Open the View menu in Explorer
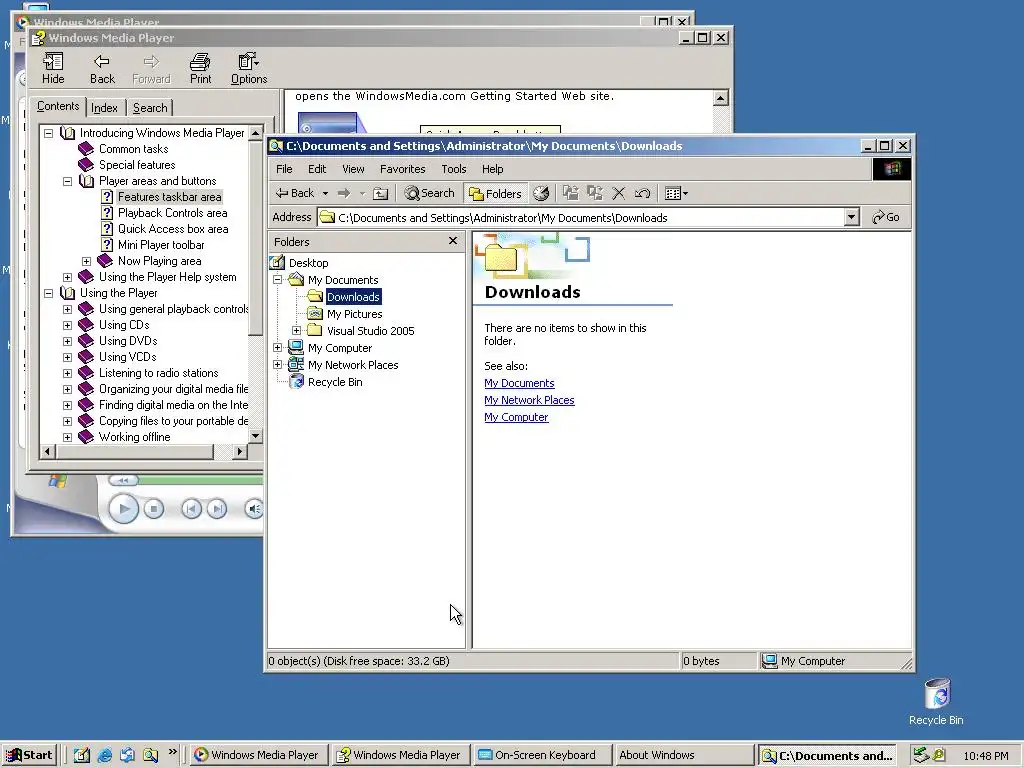Screen dimensions: 1024x768 (353, 169)
